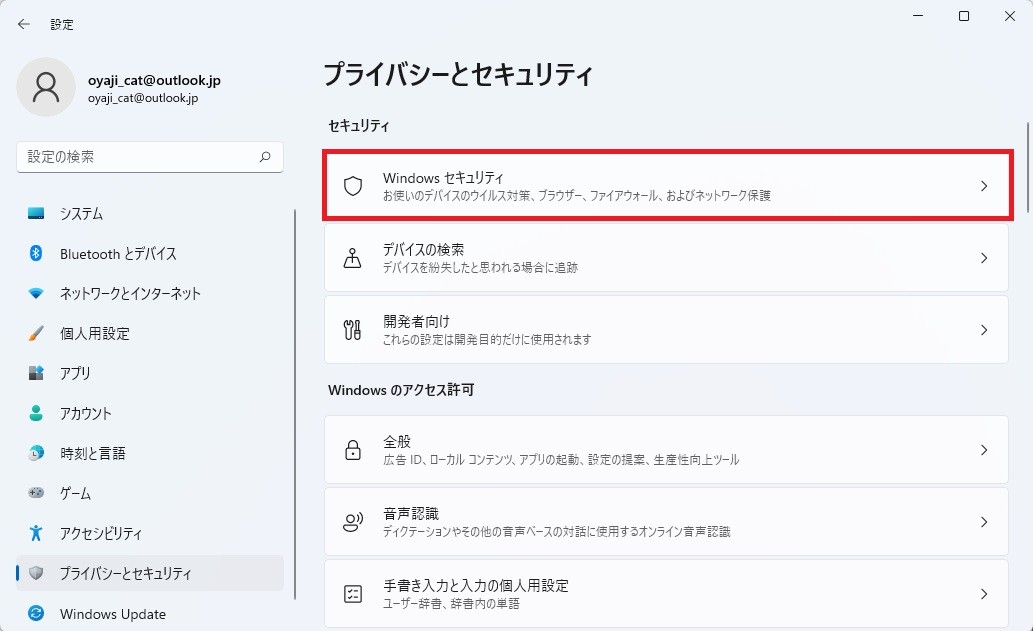Open the アプリ category
This screenshot has height=631, width=1033.
coord(150,373)
